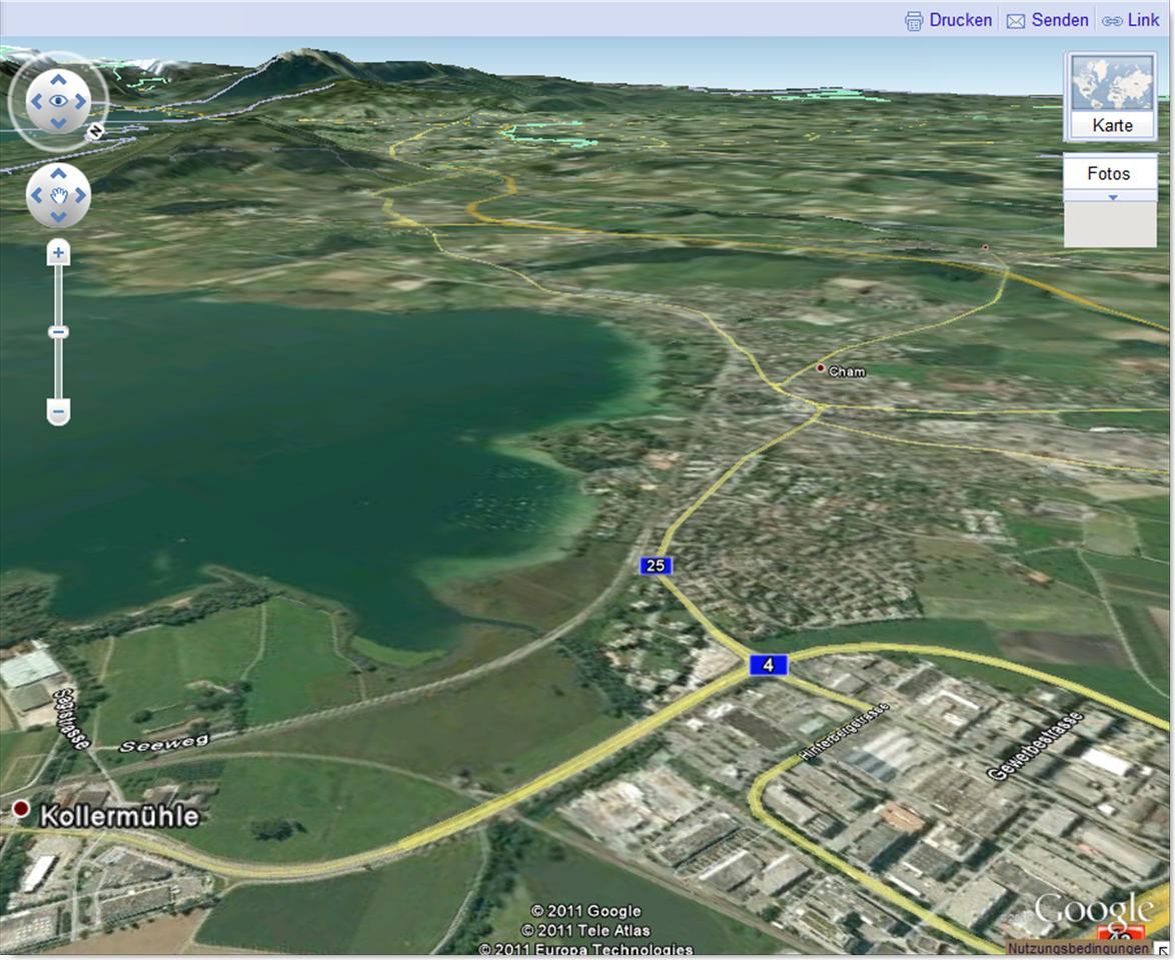Viewport: 1175px width, 960px height.
Task: Rotate view left with look-around left arrow
Action: tap(36, 101)
